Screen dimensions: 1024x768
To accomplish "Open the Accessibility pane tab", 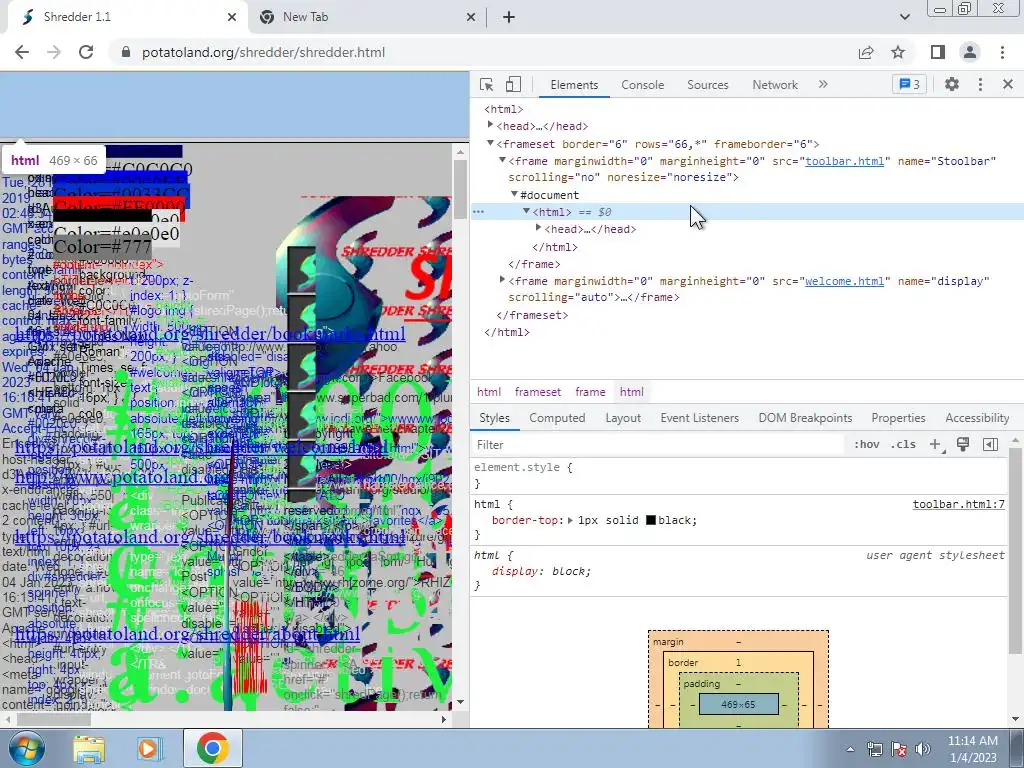I will pyautogui.click(x=977, y=418).
